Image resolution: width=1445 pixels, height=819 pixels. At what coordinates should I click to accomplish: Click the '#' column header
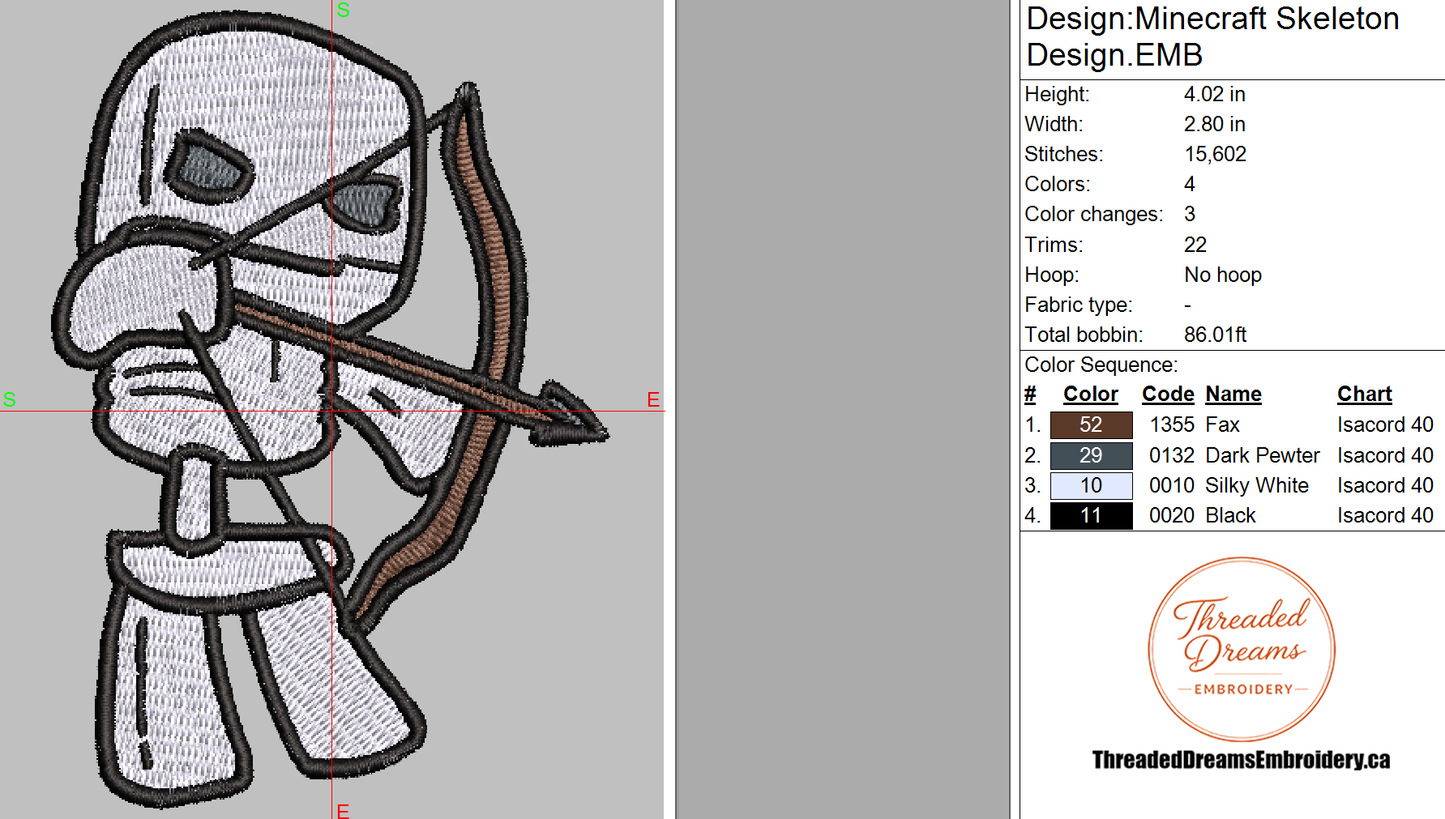tap(1031, 394)
